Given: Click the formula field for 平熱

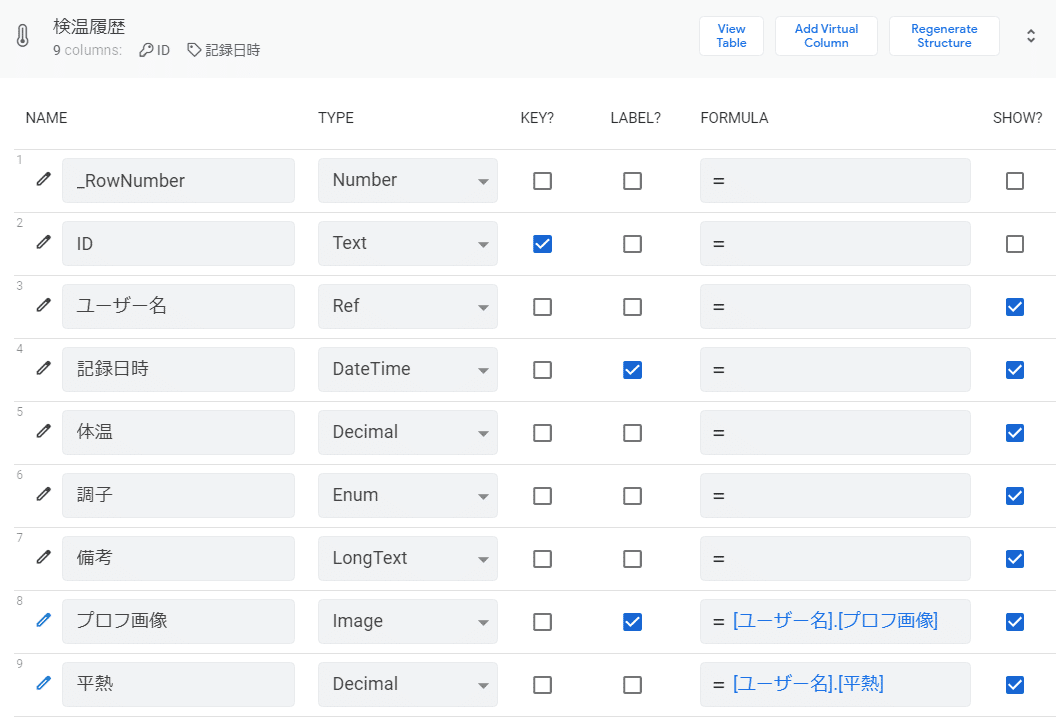Looking at the screenshot, I should point(835,685).
